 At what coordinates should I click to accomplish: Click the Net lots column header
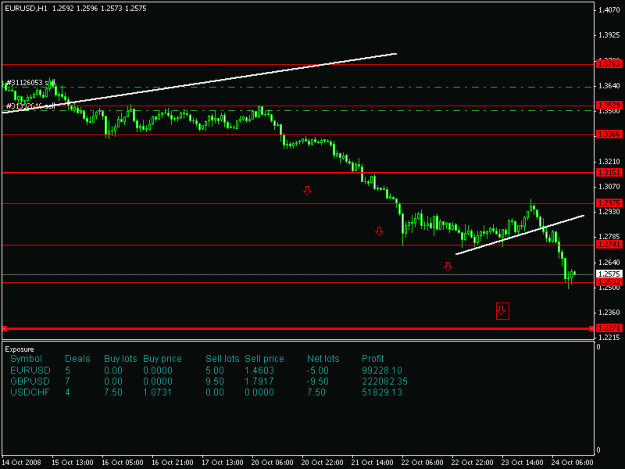tap(323, 359)
